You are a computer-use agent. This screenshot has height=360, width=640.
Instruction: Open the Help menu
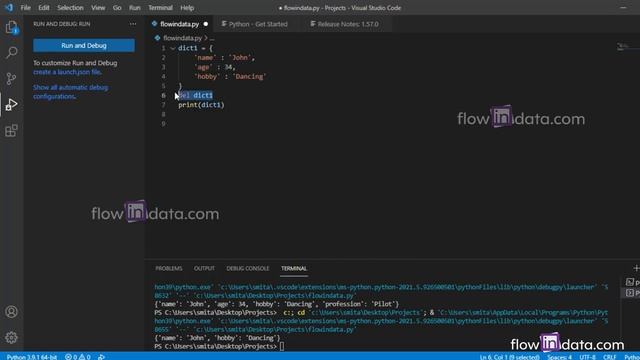pyautogui.click(x=187, y=8)
